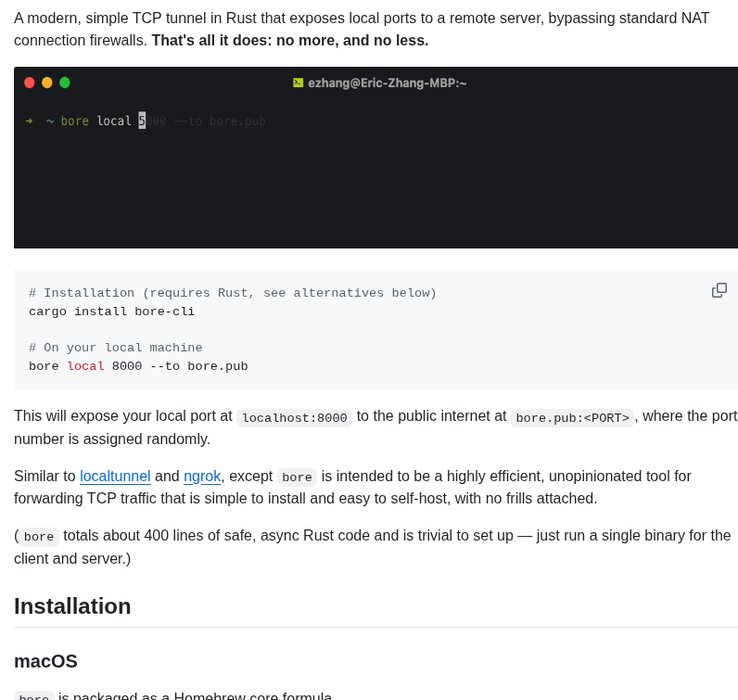Click the green dot in terminal demo
Image resolution: width=738 pixels, height=700 pixels.
coord(65,83)
